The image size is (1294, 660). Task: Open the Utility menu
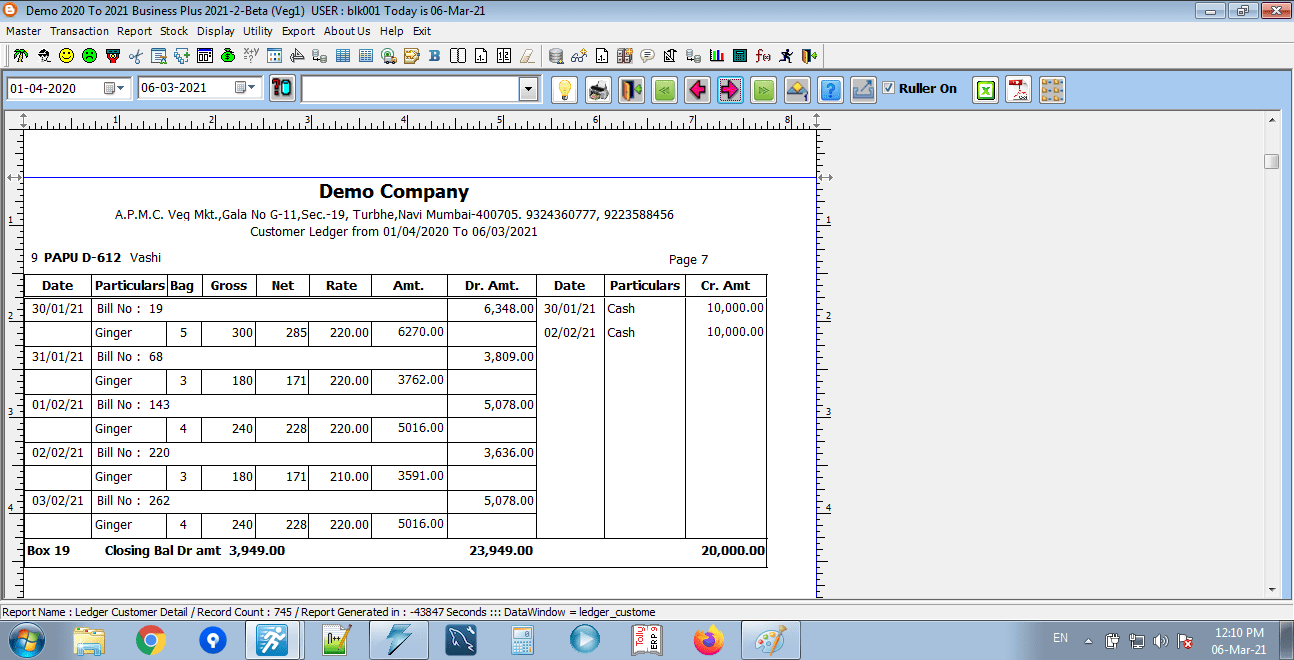coord(258,31)
